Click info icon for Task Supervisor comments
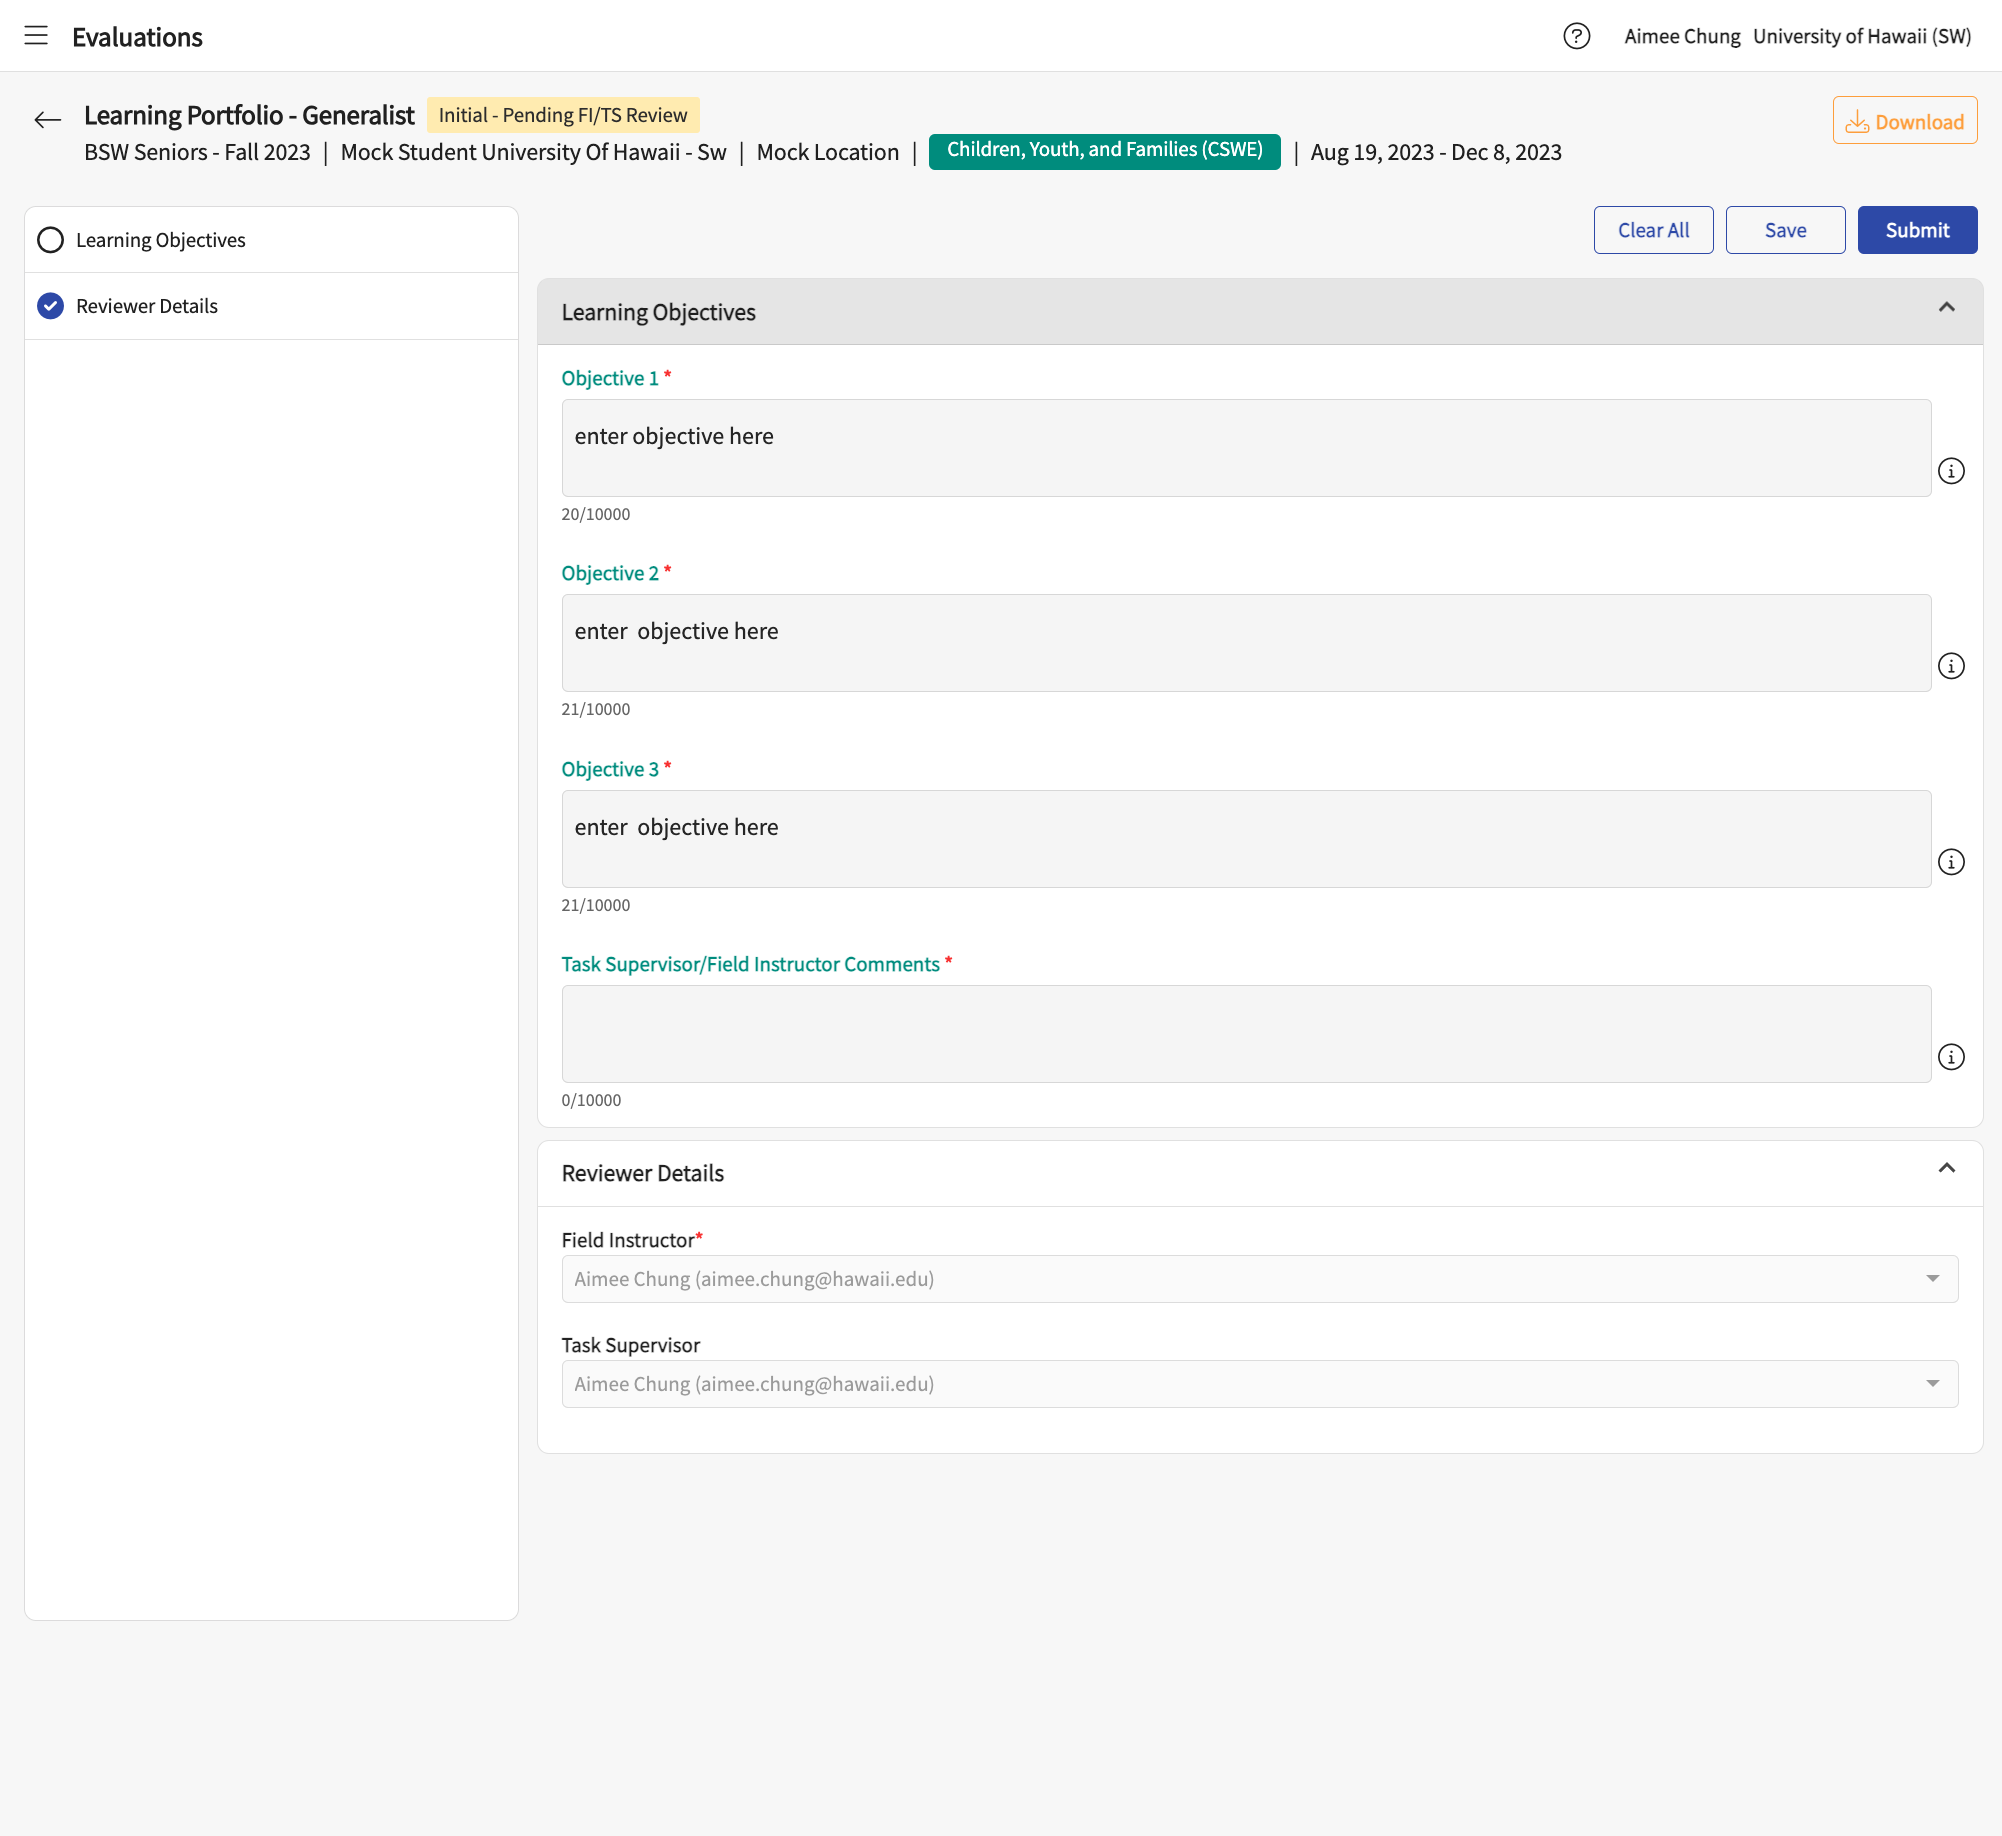Screen dimensions: 2002x1836 (x=1951, y=1057)
